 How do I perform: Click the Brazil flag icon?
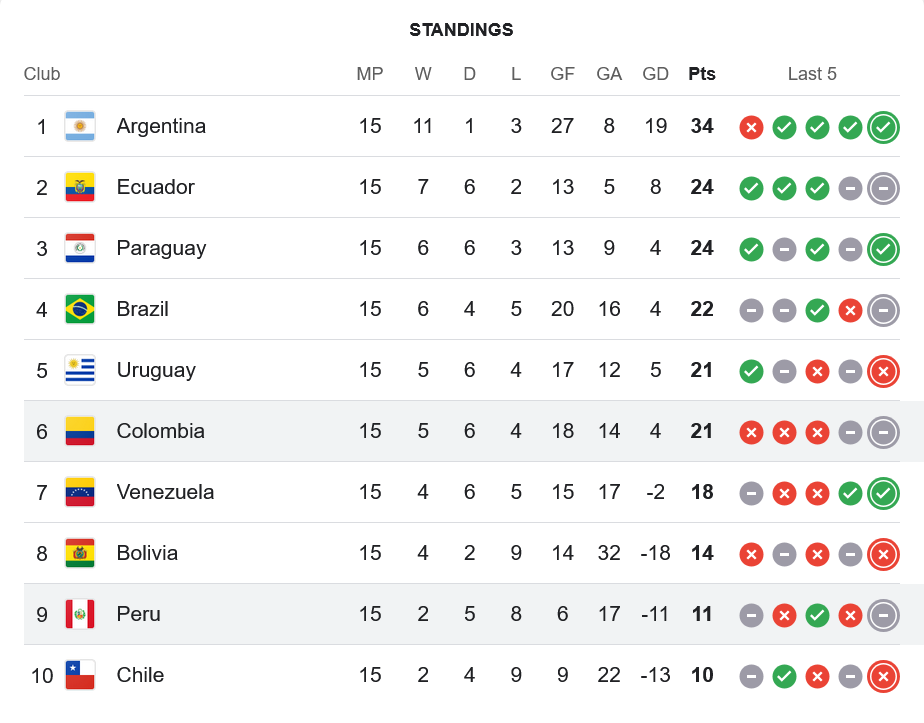pos(80,310)
